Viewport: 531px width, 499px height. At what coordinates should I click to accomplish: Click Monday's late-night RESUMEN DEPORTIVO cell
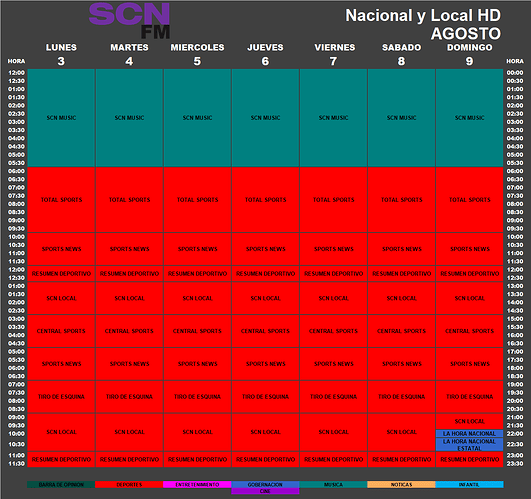coord(61,459)
